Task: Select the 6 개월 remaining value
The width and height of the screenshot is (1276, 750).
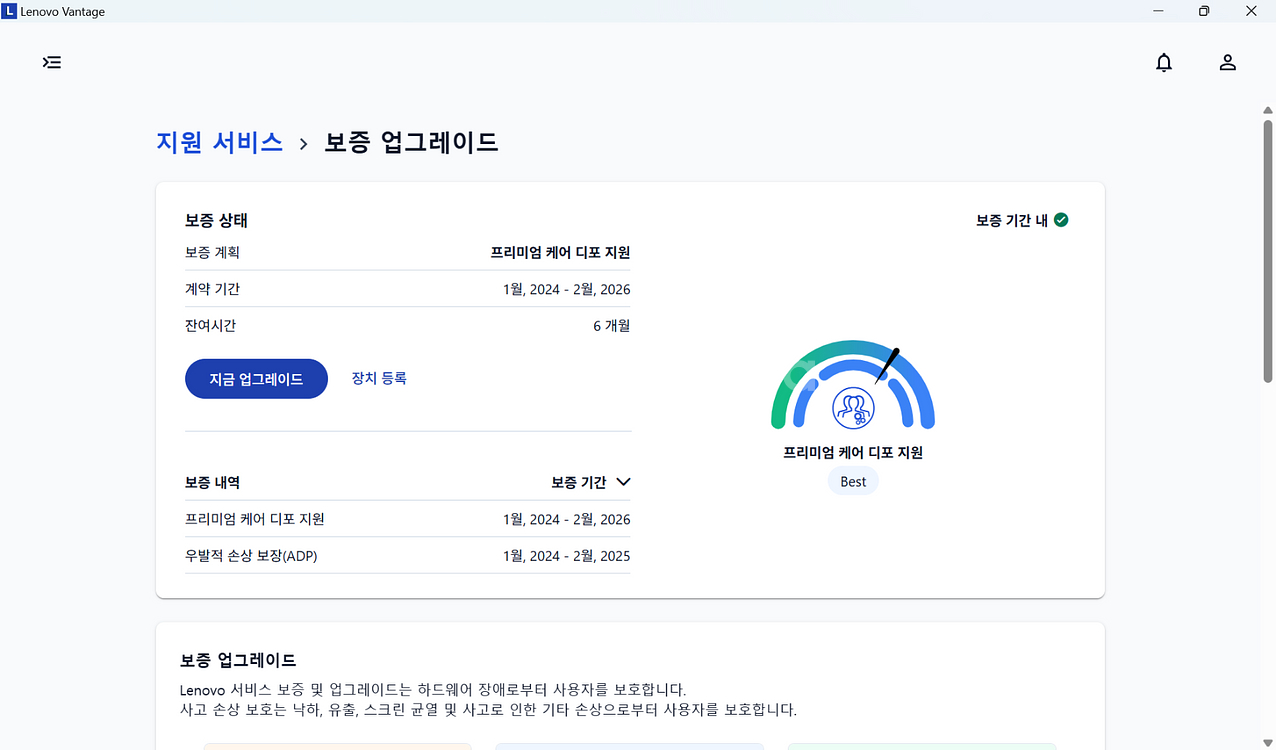Action: coord(612,326)
